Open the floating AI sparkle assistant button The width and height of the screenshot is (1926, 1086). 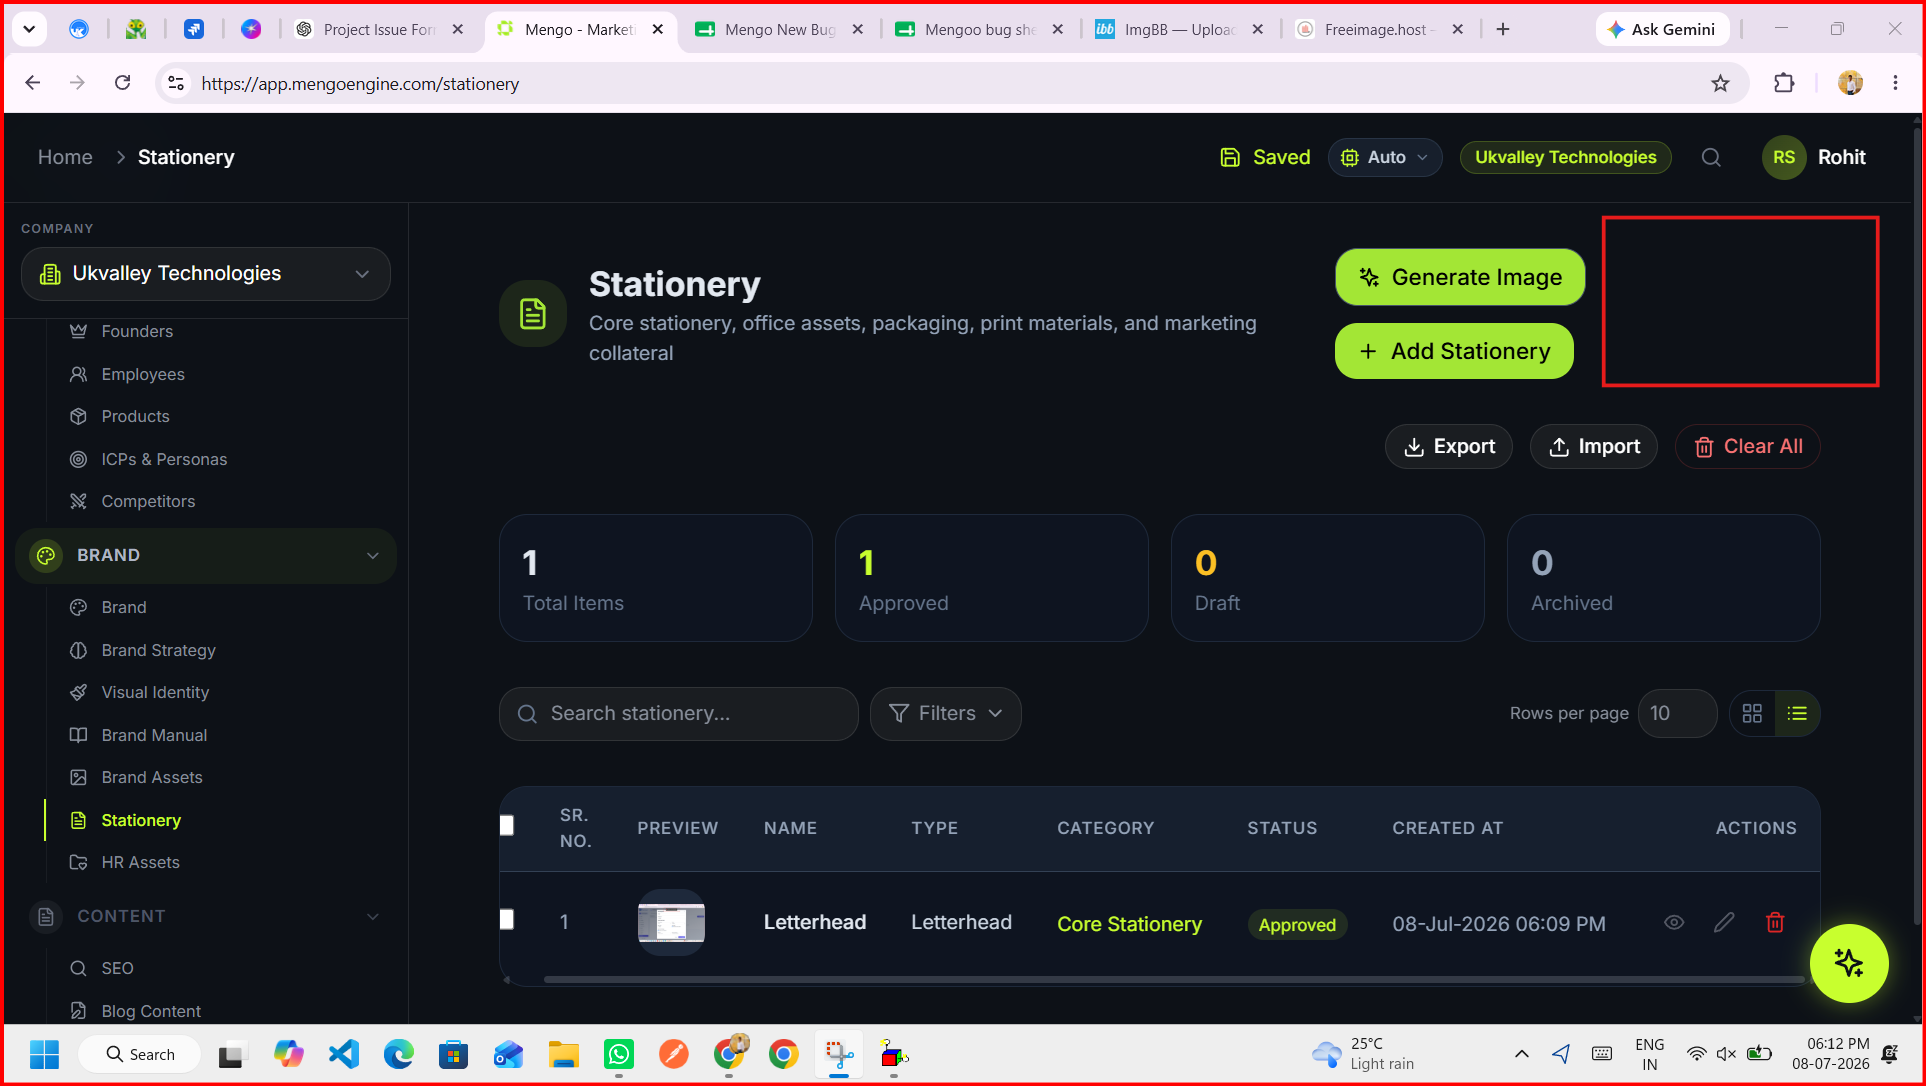[1848, 963]
